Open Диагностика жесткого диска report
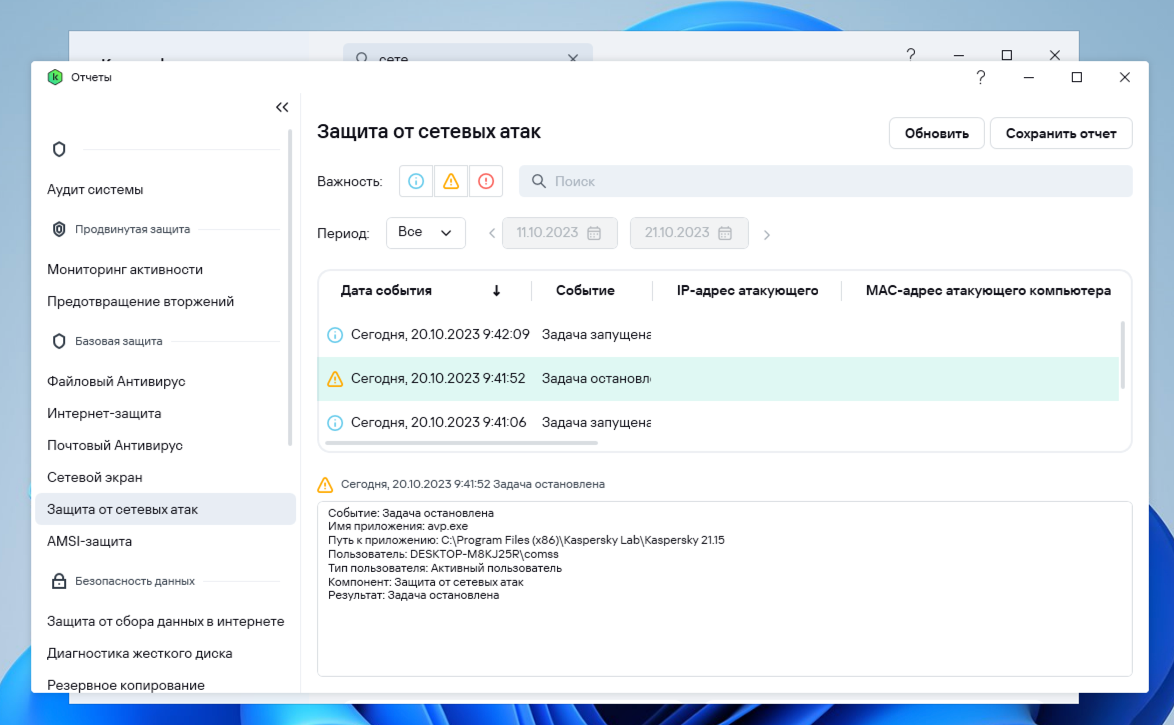The image size is (1174, 725). (x=139, y=654)
